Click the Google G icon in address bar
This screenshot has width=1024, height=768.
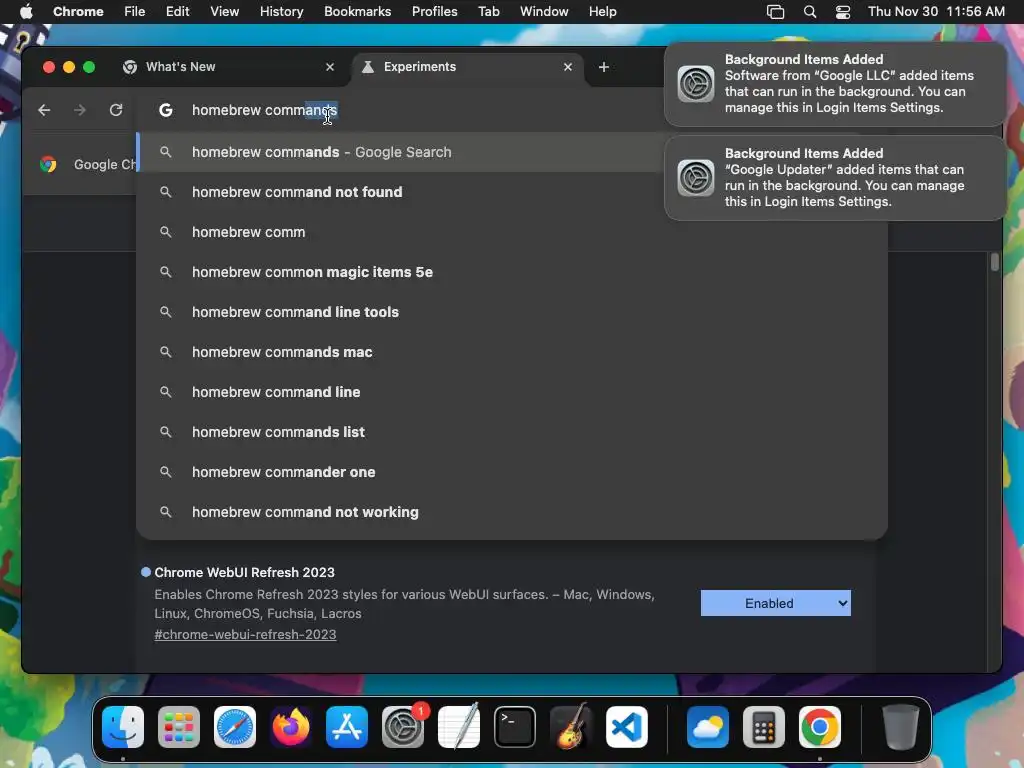pos(166,110)
